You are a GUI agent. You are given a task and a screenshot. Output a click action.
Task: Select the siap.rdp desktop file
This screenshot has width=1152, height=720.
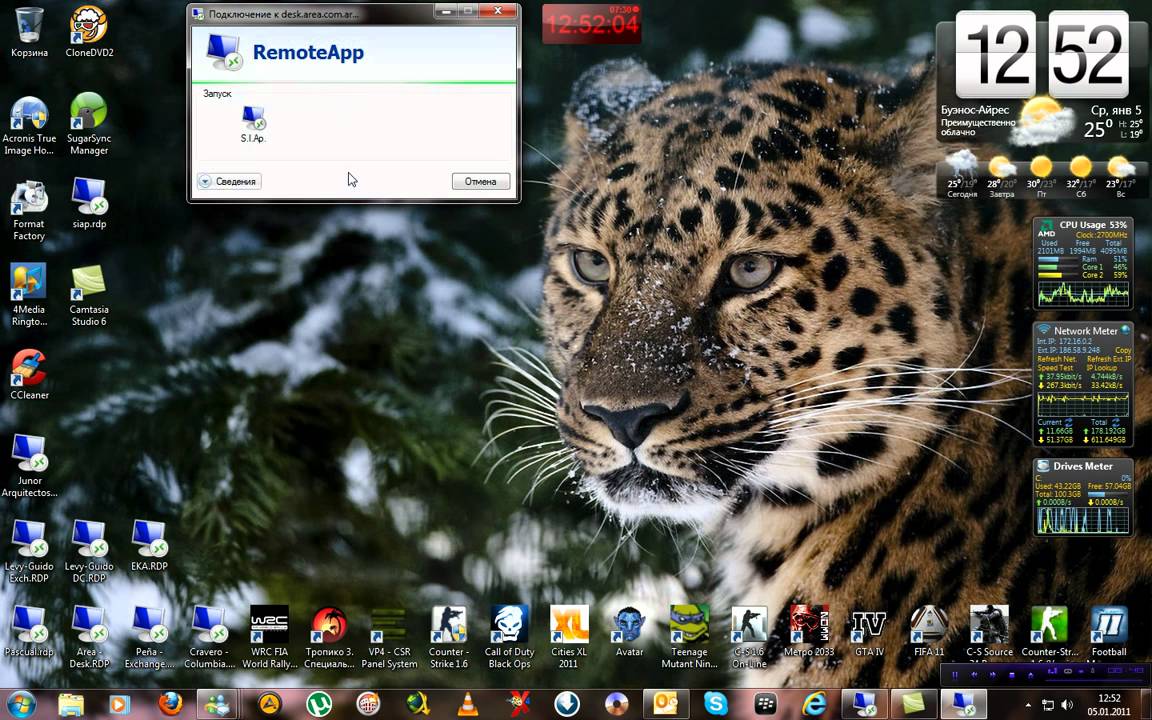click(x=89, y=203)
